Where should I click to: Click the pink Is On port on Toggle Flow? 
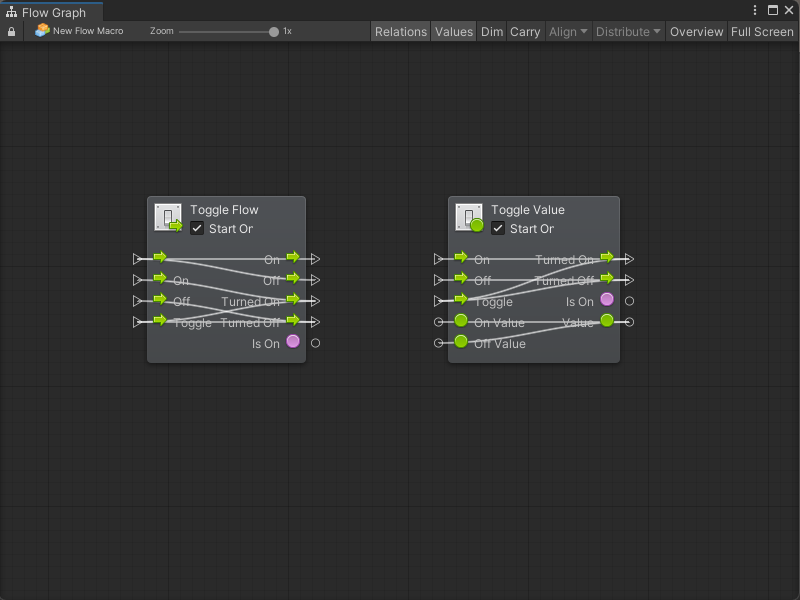tap(293, 342)
